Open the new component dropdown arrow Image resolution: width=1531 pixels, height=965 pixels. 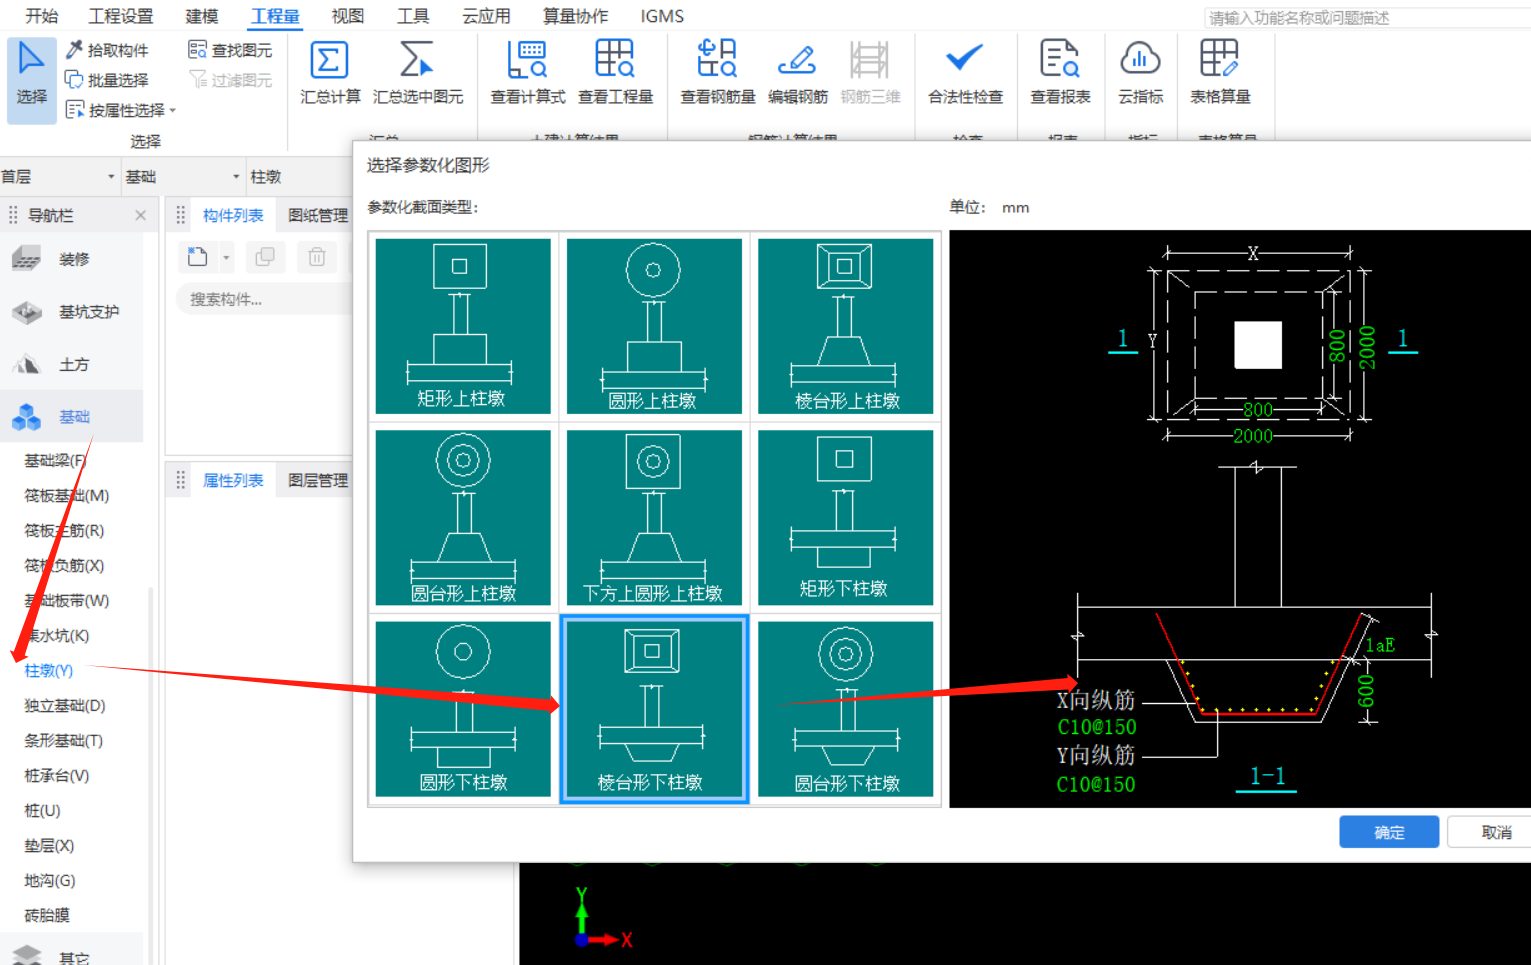pos(226,258)
